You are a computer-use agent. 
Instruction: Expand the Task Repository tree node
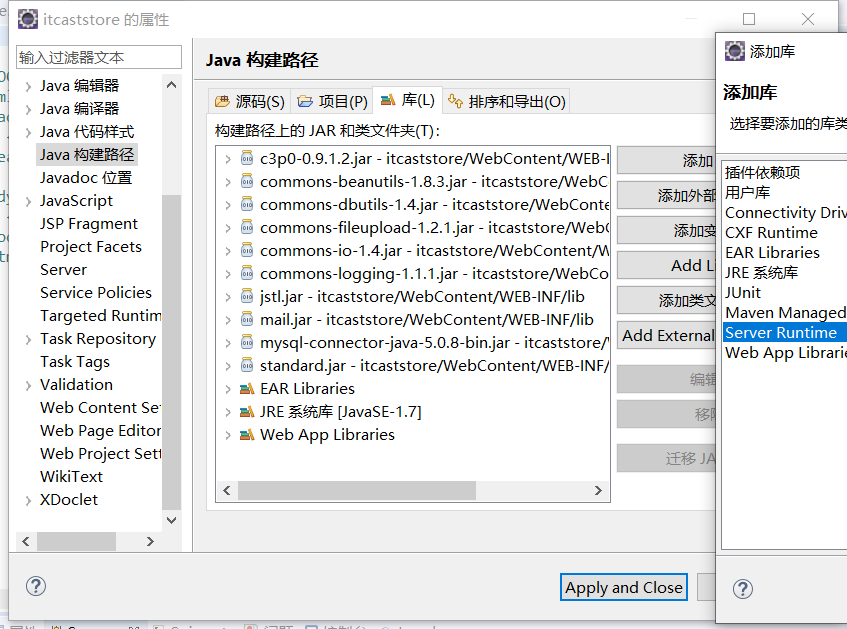click(x=28, y=339)
